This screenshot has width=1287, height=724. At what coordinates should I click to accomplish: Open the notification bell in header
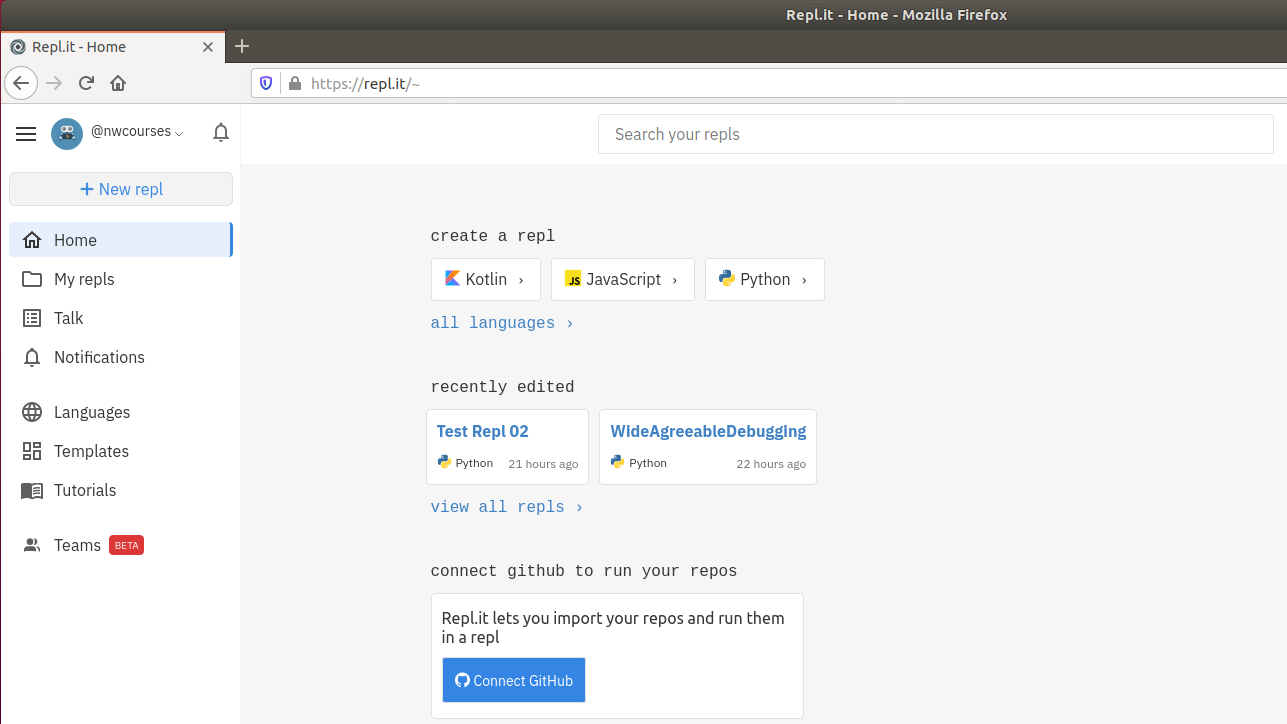[x=221, y=133]
